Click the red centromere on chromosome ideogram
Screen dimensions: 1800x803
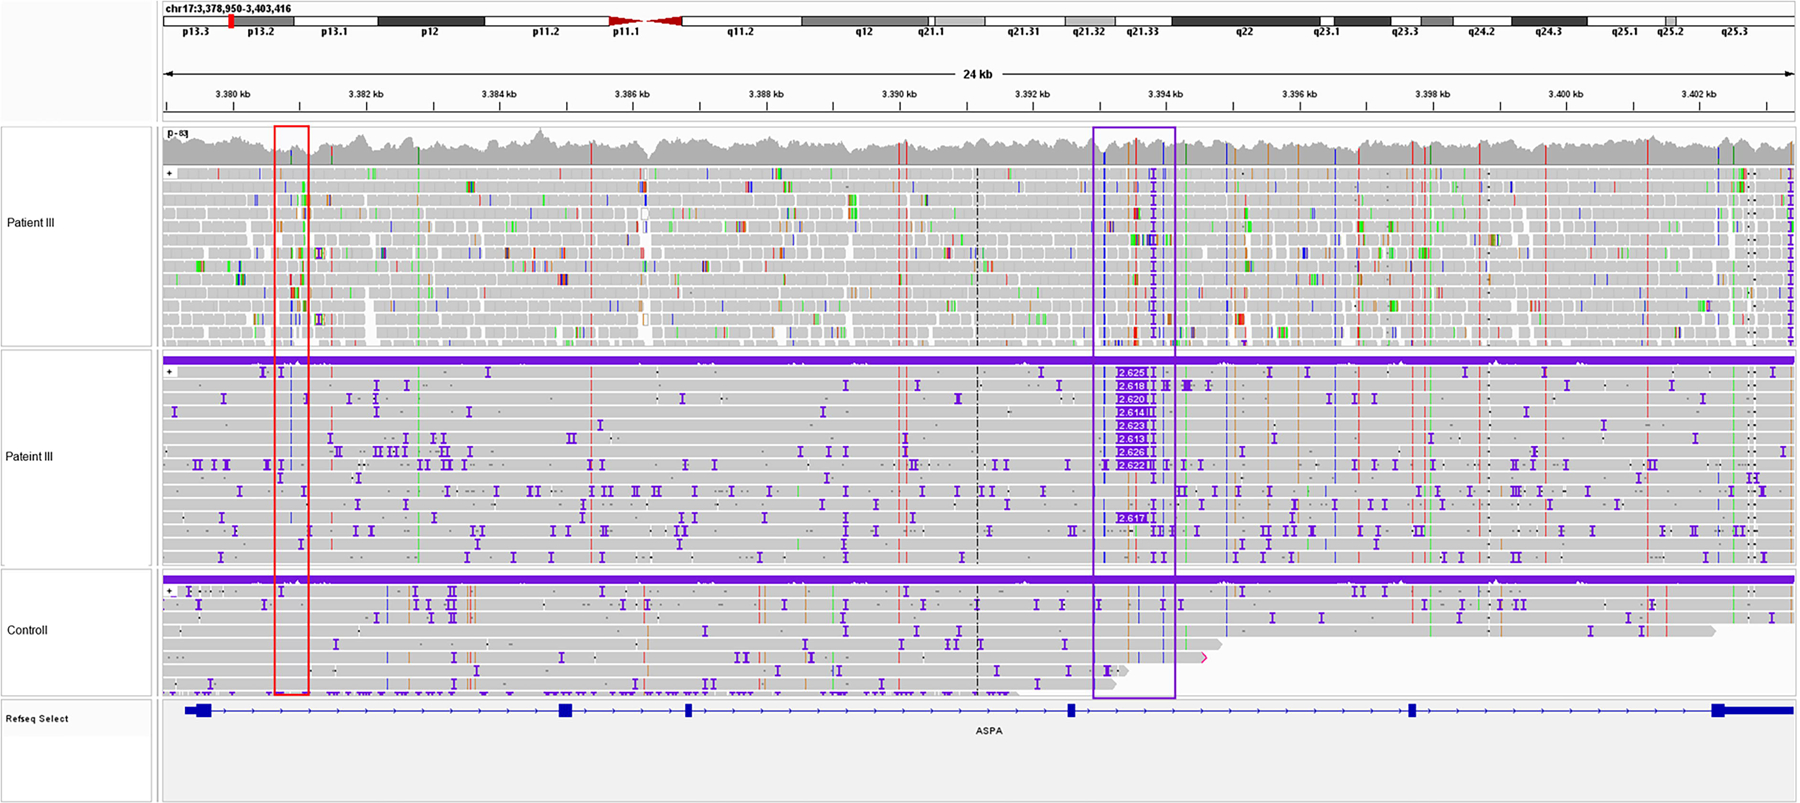pos(645,21)
